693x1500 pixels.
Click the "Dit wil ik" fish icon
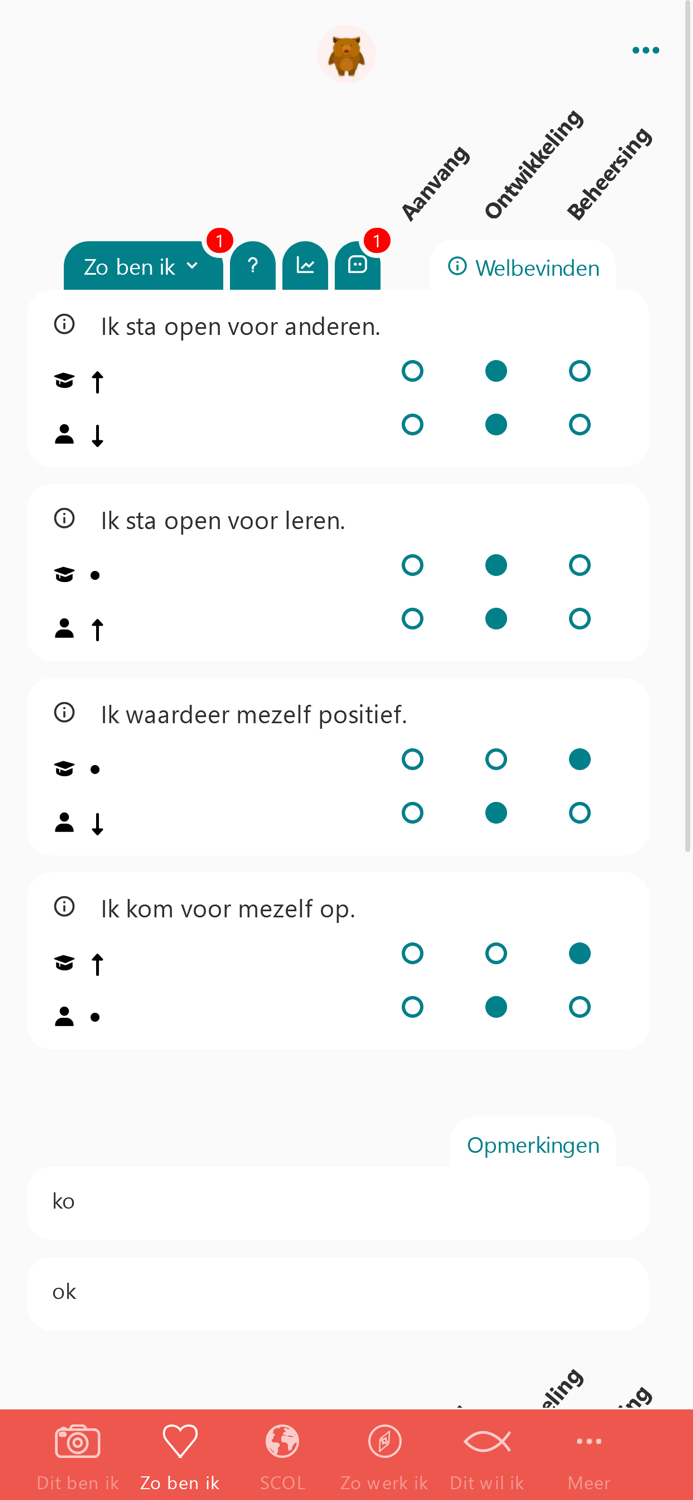pos(486,1442)
